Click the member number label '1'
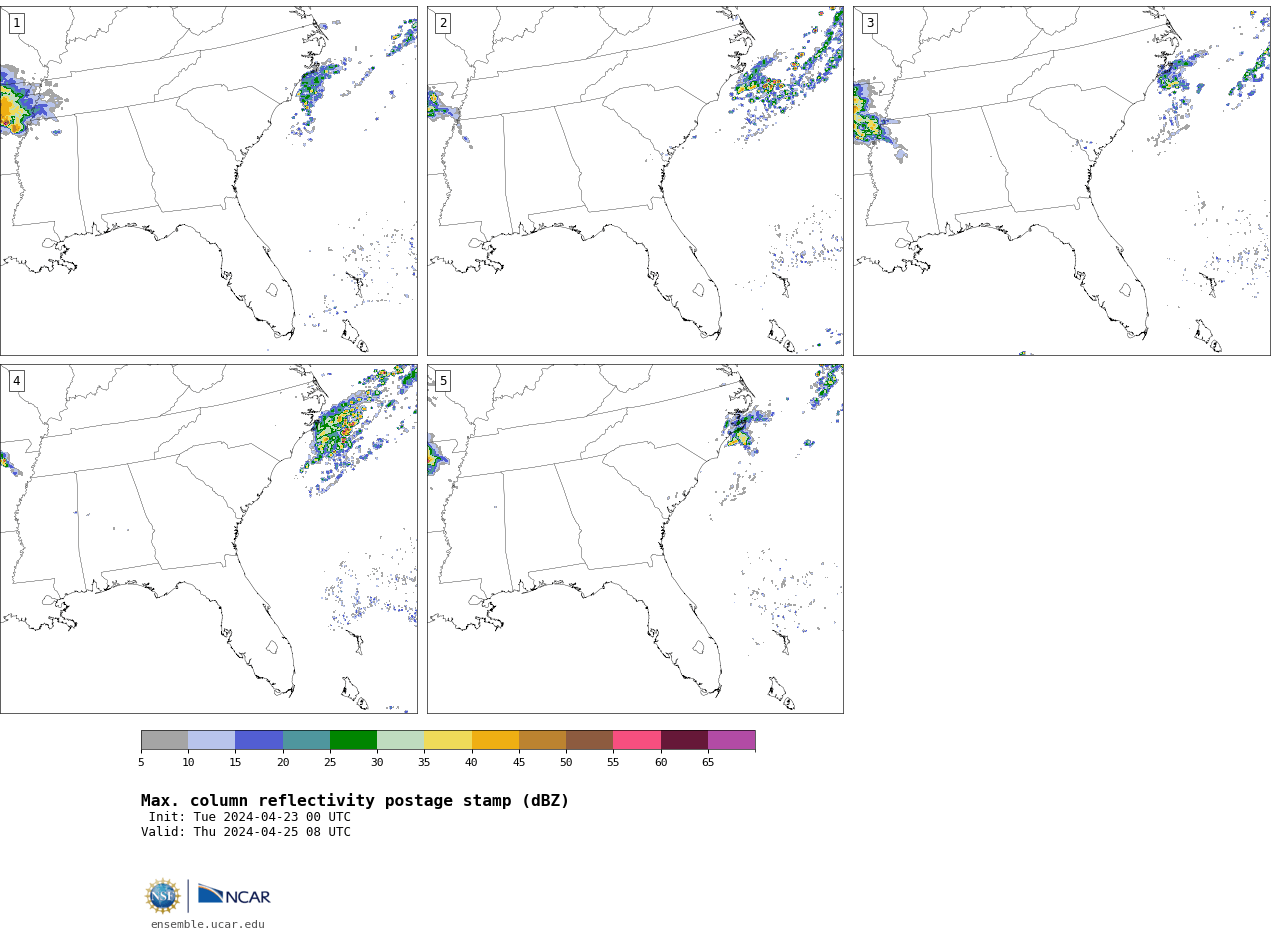The height and width of the screenshot is (936, 1280). point(16,23)
